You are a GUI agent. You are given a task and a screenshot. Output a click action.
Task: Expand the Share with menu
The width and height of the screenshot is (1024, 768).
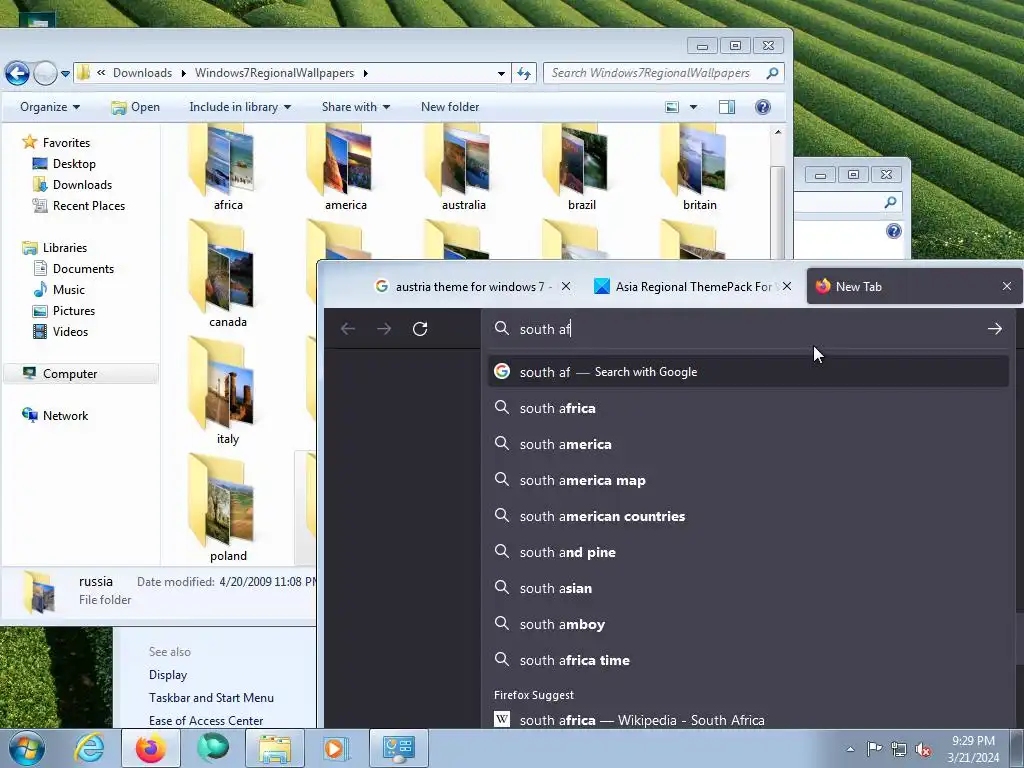(355, 107)
